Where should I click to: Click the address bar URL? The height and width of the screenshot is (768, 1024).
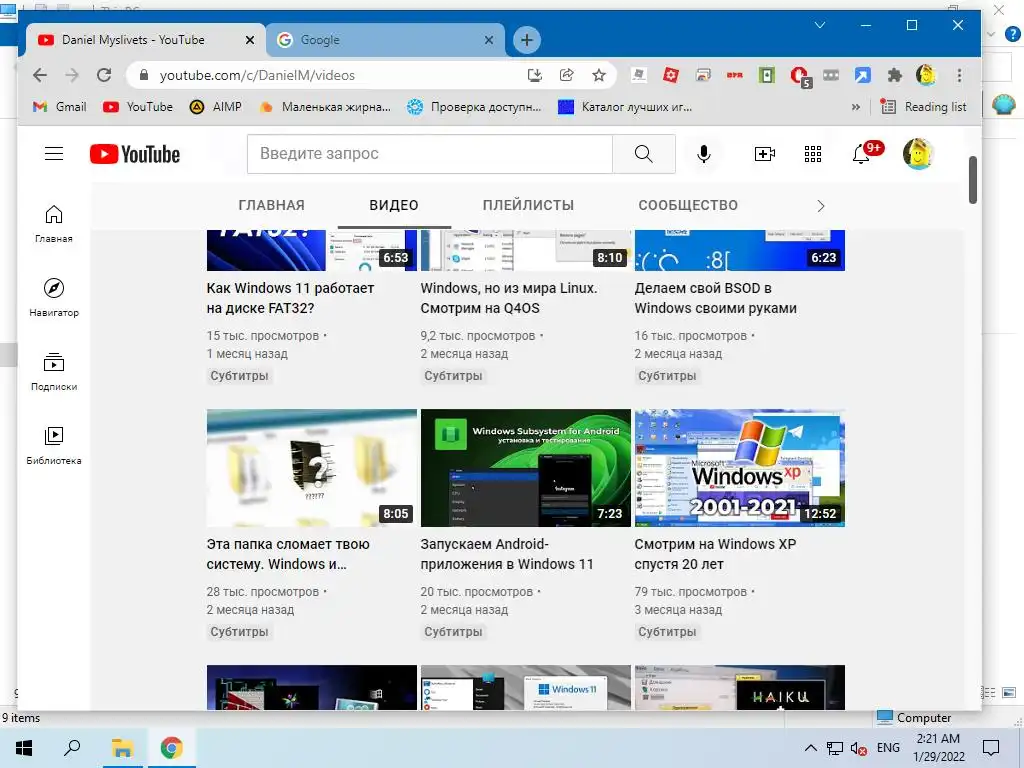coord(257,75)
